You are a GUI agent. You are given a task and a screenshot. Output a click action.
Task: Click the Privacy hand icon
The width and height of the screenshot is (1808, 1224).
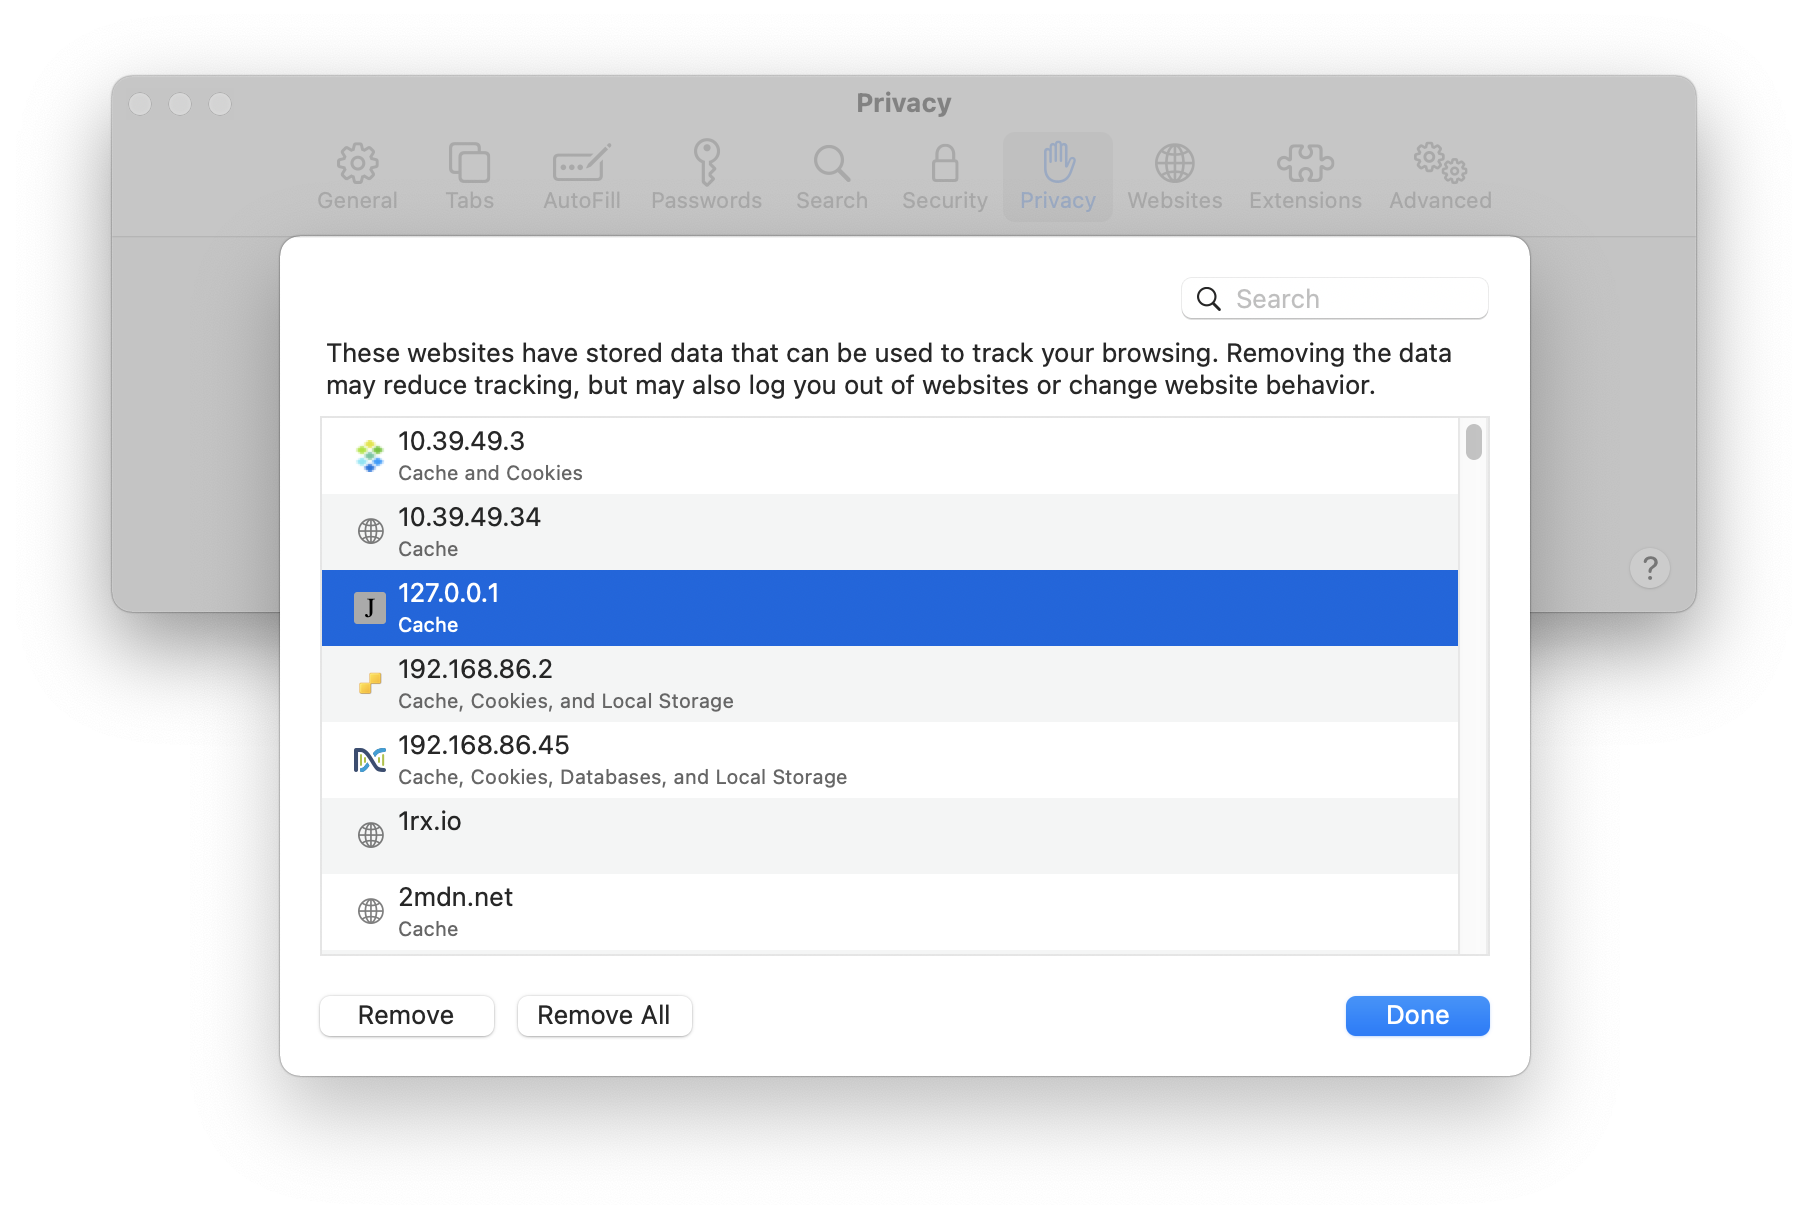coord(1057,175)
